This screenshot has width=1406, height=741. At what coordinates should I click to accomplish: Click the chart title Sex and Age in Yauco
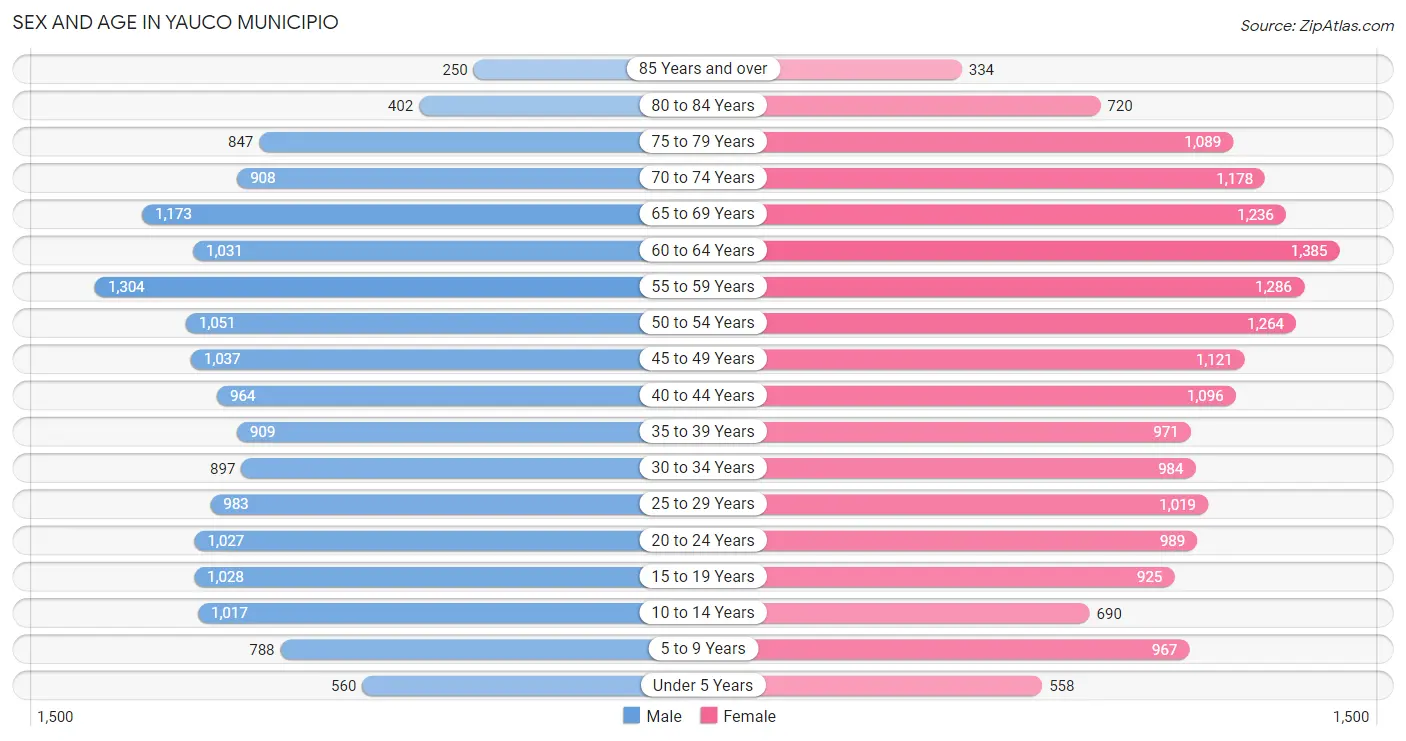pos(176,22)
